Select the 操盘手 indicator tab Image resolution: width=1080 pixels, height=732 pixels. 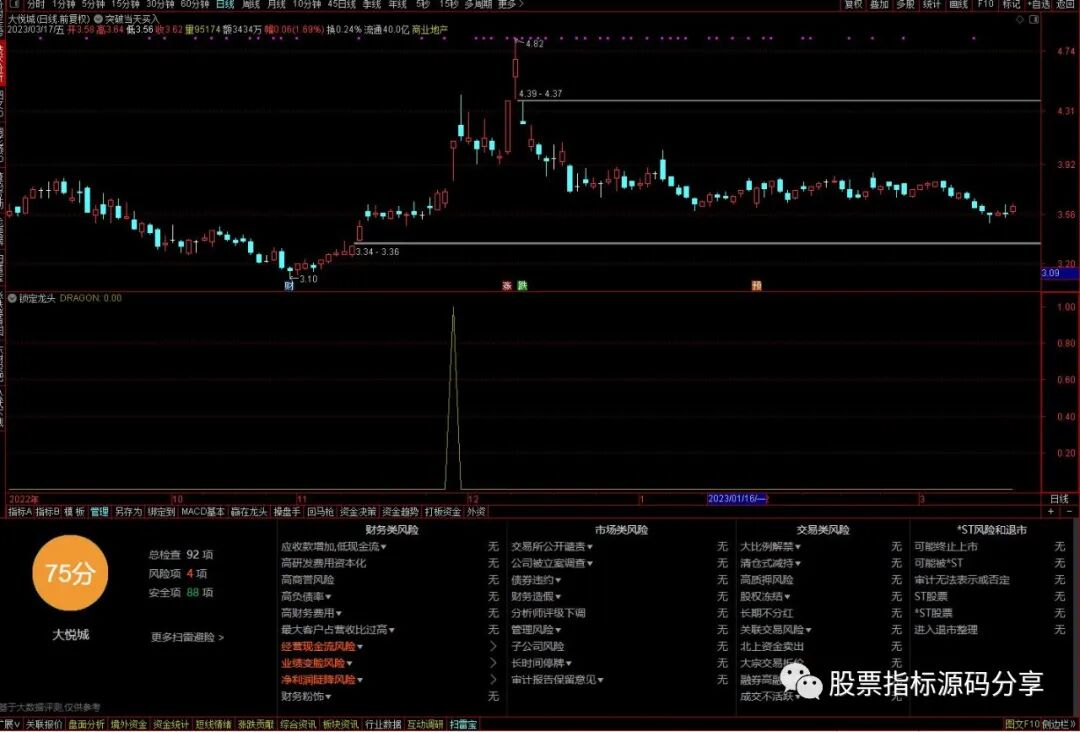[x=287, y=512]
